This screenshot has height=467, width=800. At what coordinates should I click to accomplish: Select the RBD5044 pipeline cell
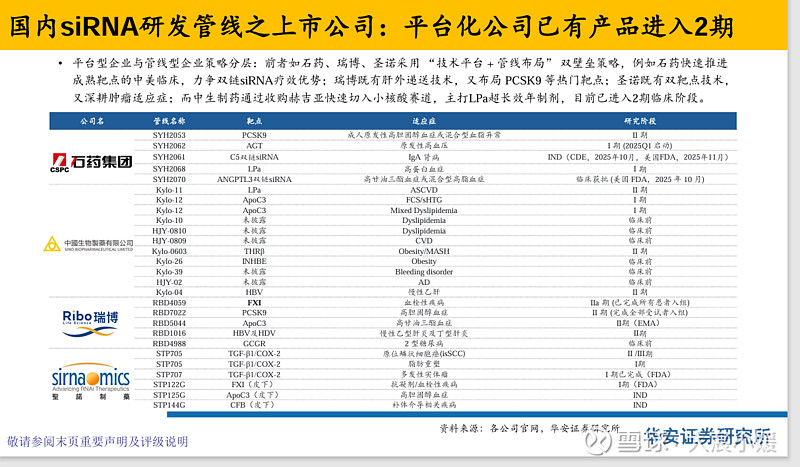pyautogui.click(x=169, y=323)
